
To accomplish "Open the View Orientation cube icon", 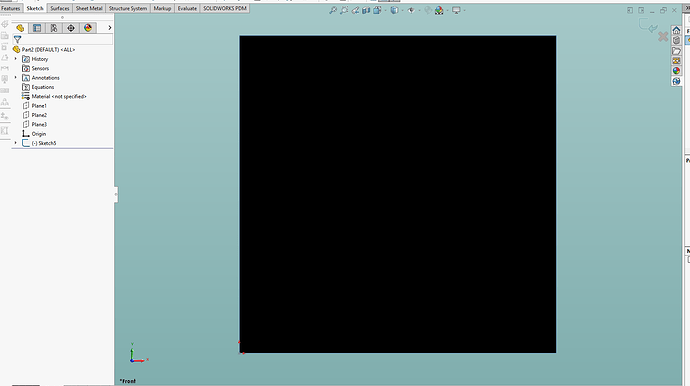I will [x=377, y=10].
